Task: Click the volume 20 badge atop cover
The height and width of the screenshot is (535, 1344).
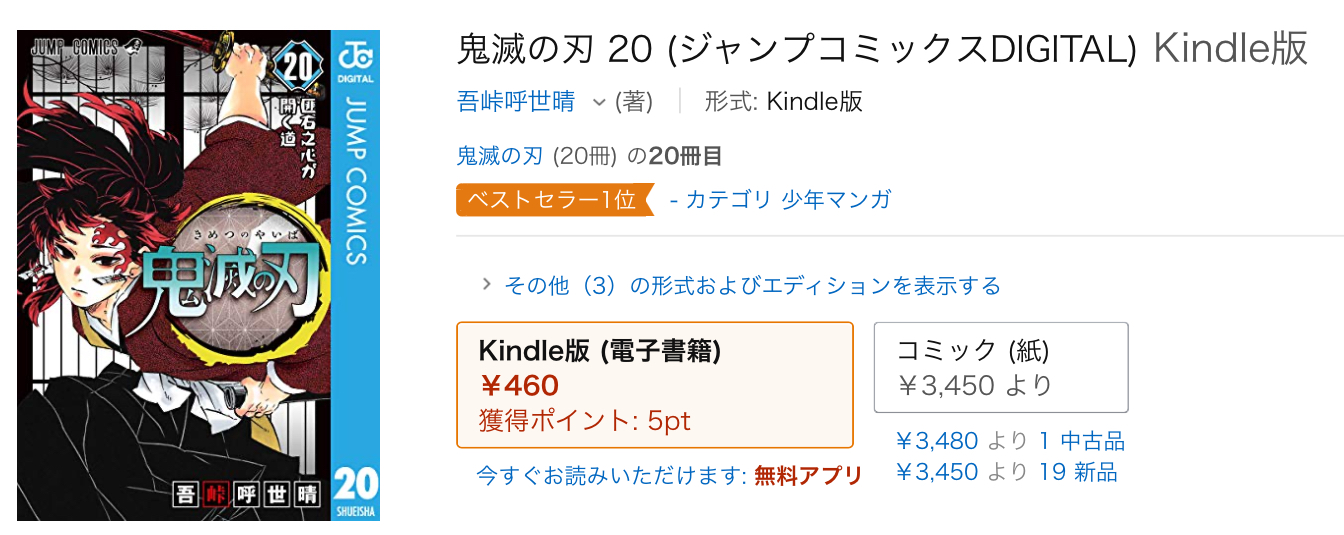Action: pos(299,67)
